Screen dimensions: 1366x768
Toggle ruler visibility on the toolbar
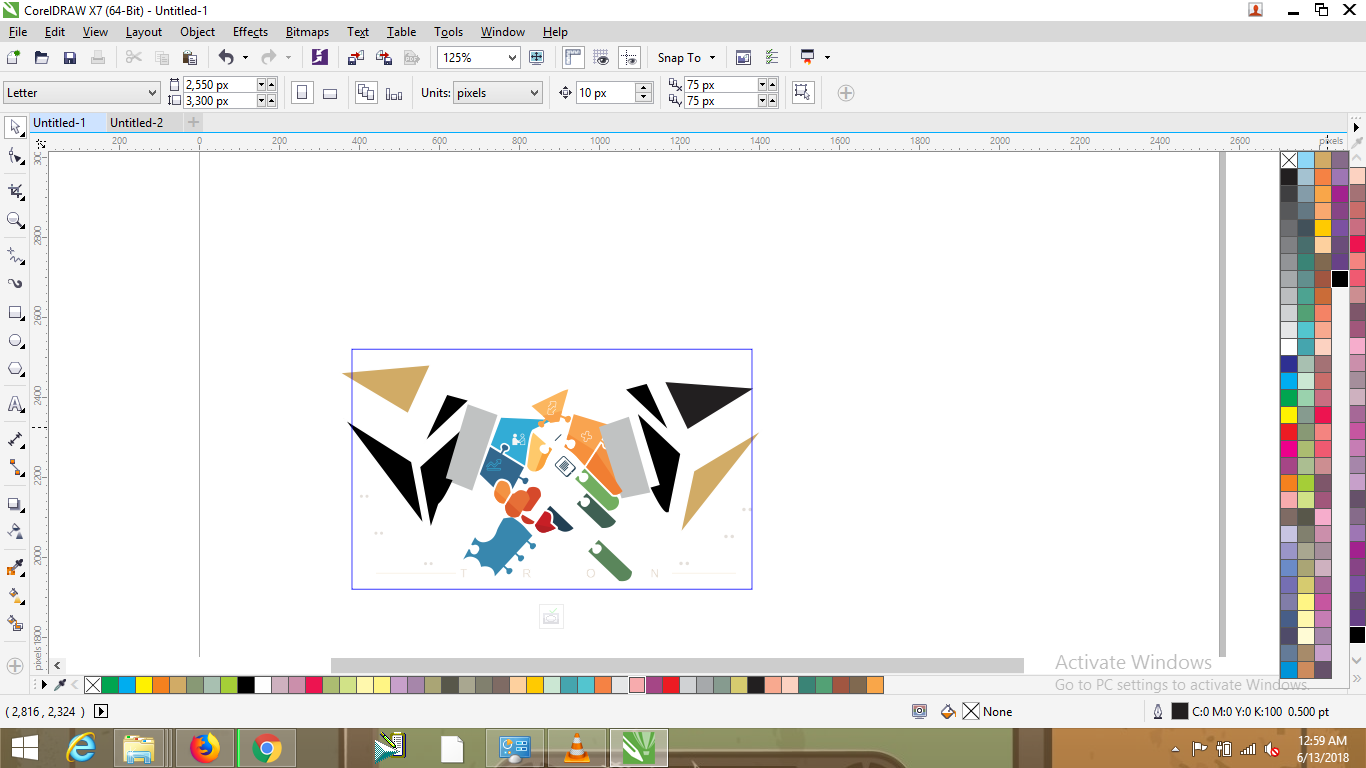pos(572,57)
